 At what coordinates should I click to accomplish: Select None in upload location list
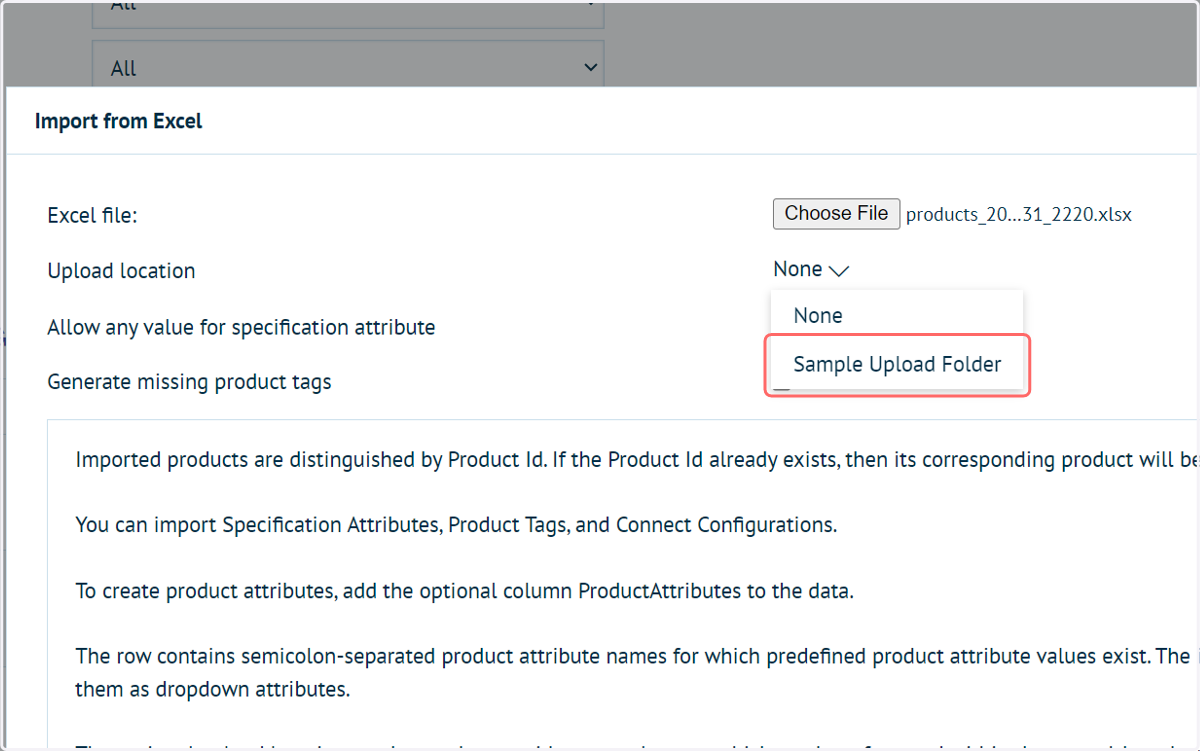click(897, 315)
